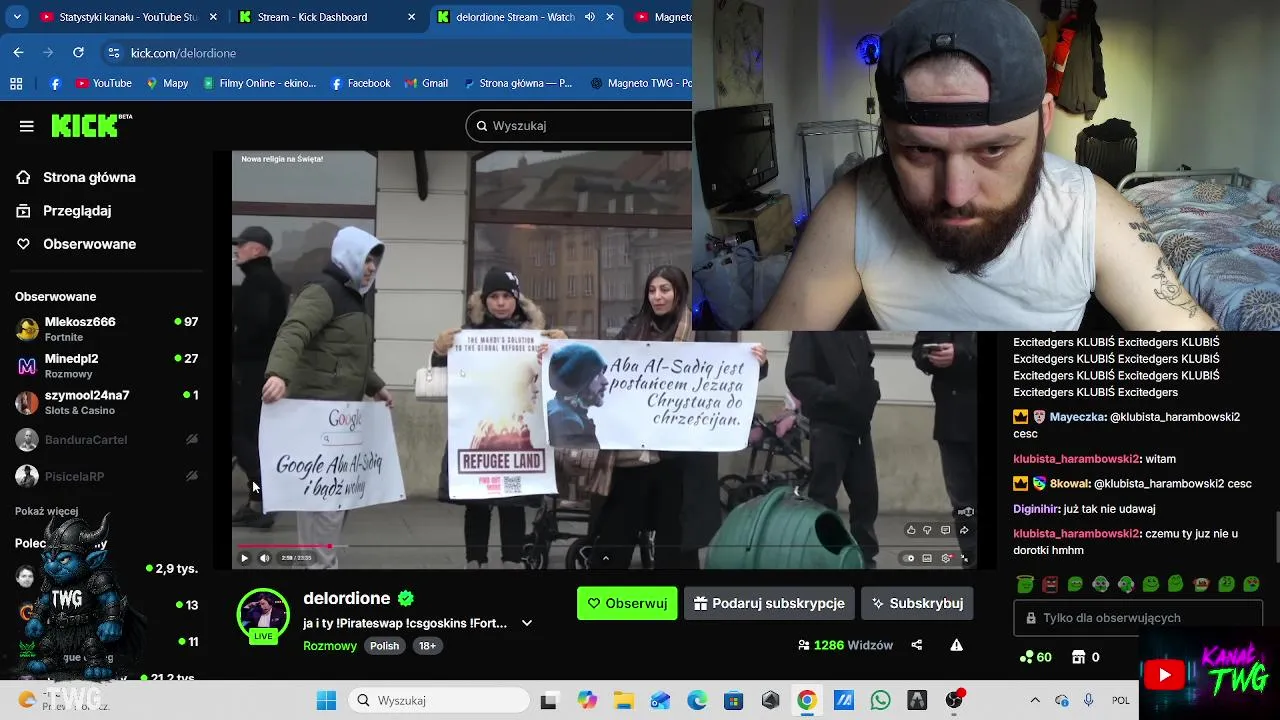Seek on the embedded video progress bar
Image resolution: width=1280 pixels, height=720 pixels.
click(x=604, y=547)
